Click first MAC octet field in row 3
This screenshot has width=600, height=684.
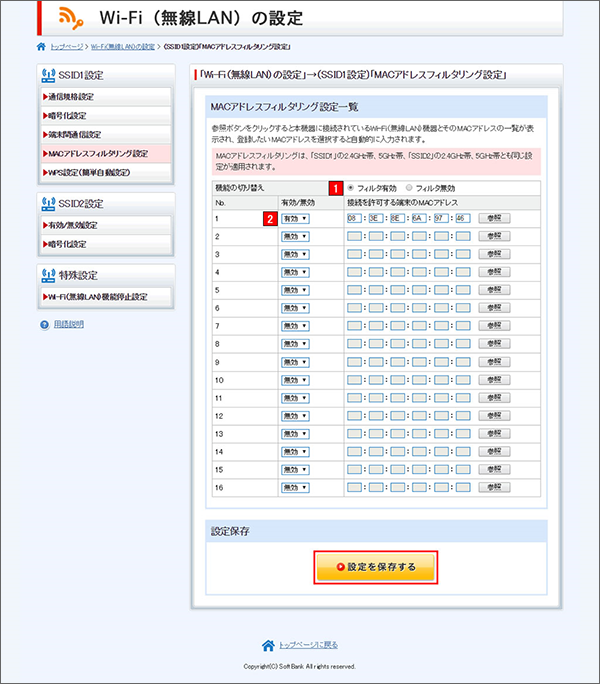354,254
